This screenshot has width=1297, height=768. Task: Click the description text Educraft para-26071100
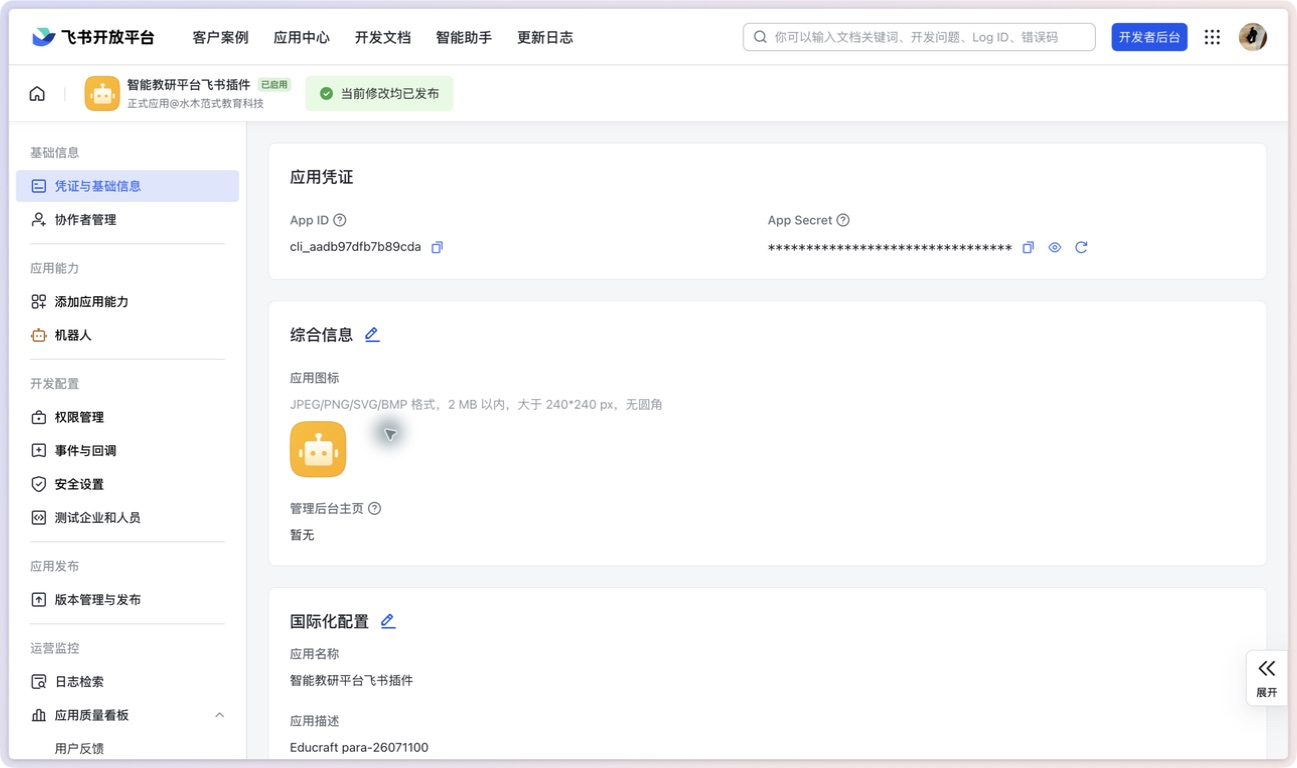point(359,747)
